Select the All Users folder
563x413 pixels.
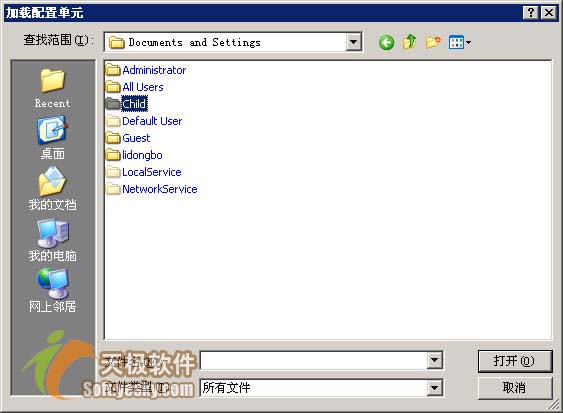(x=135, y=87)
